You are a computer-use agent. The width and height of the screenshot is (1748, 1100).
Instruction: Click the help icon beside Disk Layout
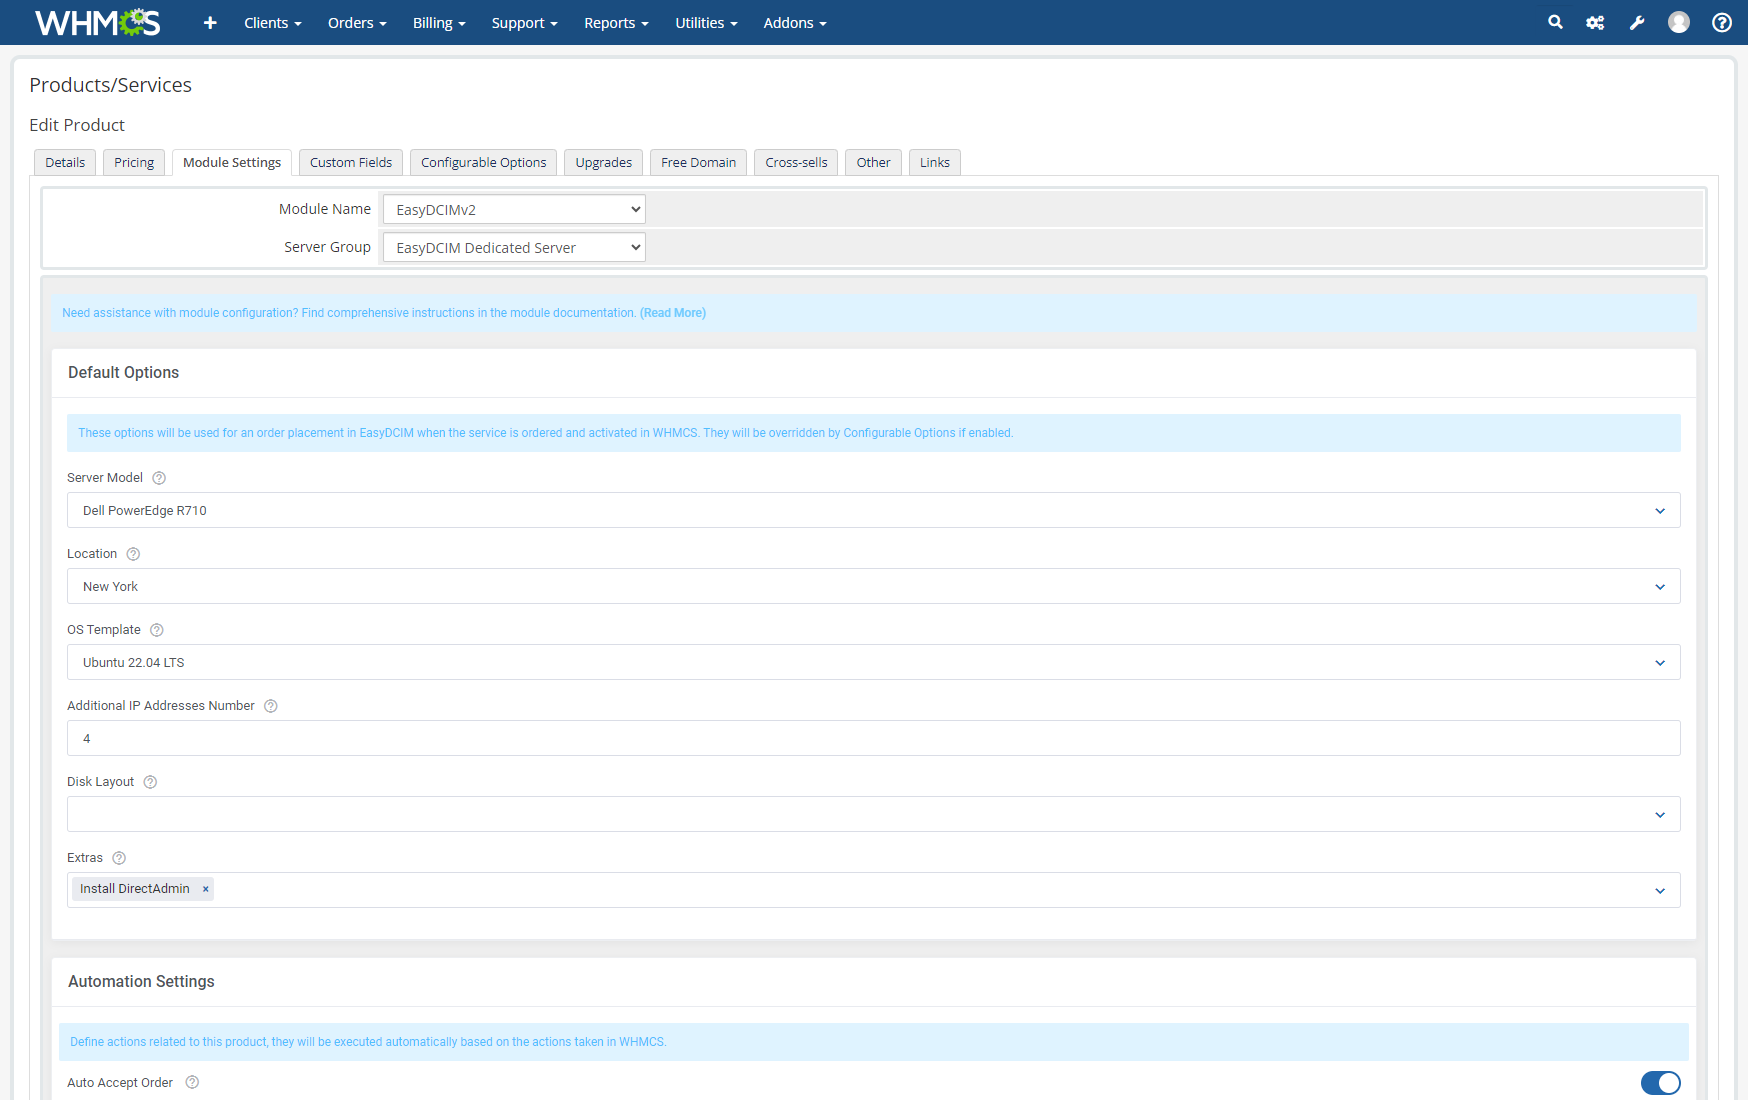pos(150,782)
